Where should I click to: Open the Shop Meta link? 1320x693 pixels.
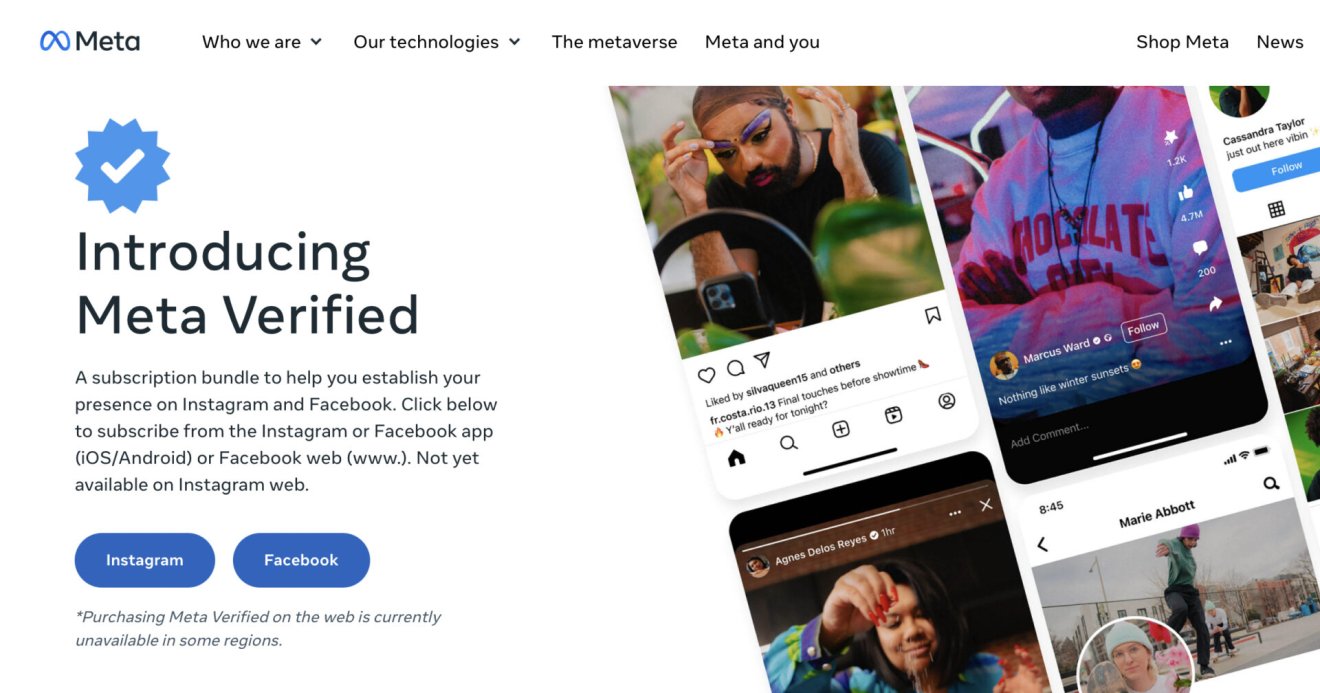pyautogui.click(x=1182, y=42)
